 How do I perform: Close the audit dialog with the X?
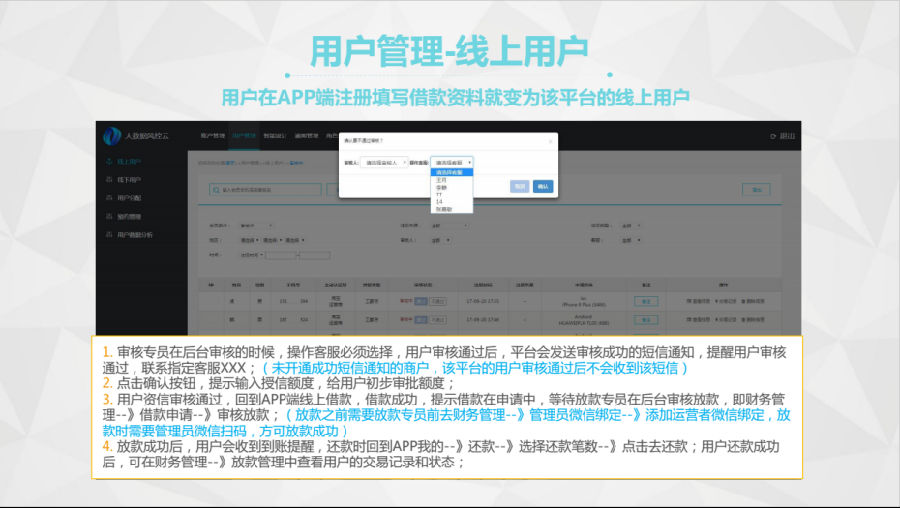[x=550, y=141]
